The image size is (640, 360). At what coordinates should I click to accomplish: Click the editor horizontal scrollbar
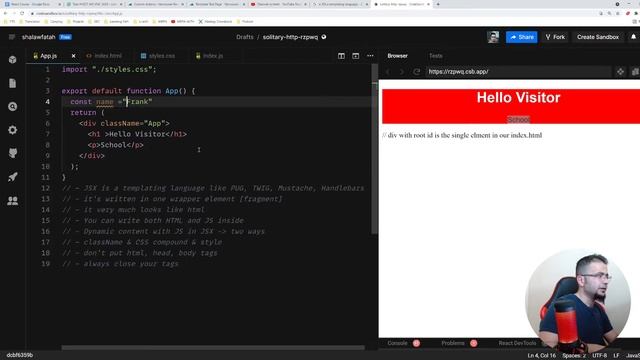click(x=213, y=348)
